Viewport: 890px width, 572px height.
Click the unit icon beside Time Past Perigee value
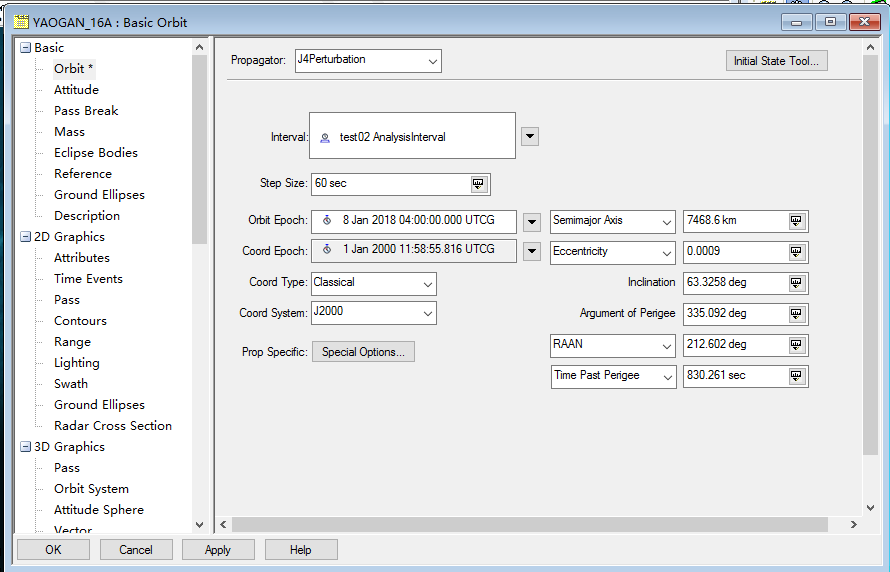796,376
